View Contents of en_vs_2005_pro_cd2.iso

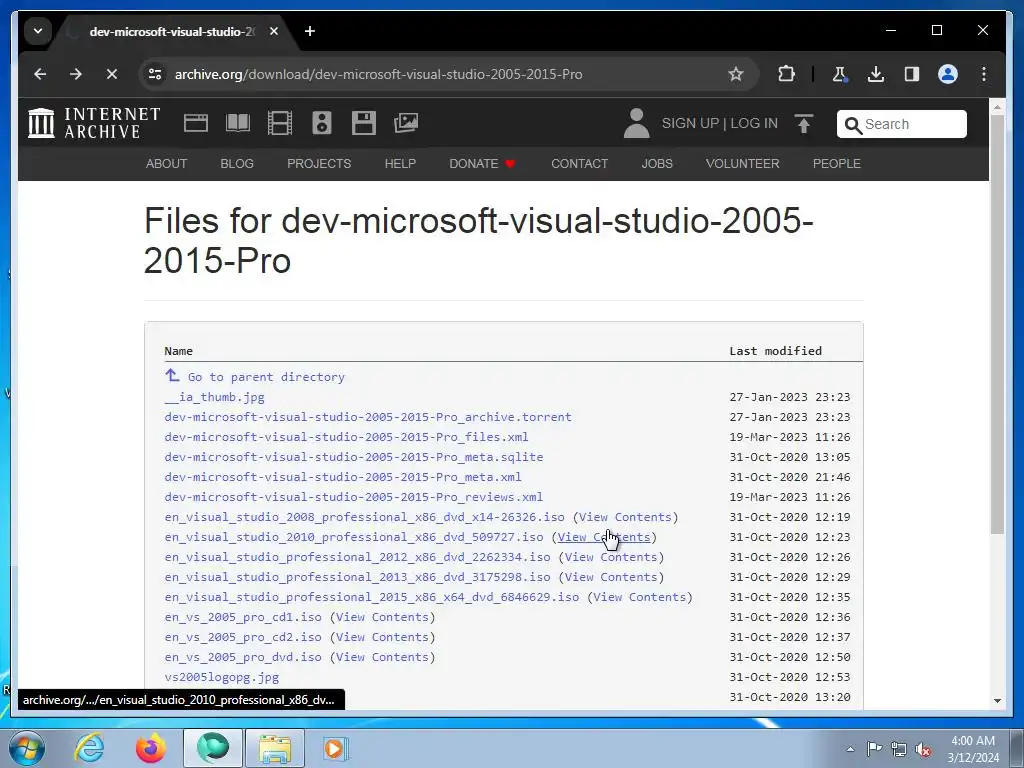pyautogui.click(x=382, y=637)
